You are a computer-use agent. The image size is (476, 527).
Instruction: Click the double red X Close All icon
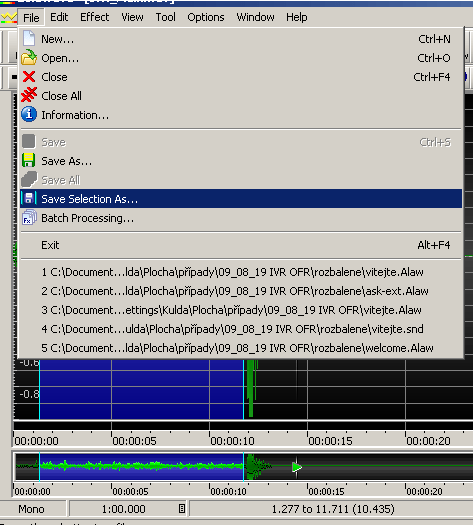point(29,95)
